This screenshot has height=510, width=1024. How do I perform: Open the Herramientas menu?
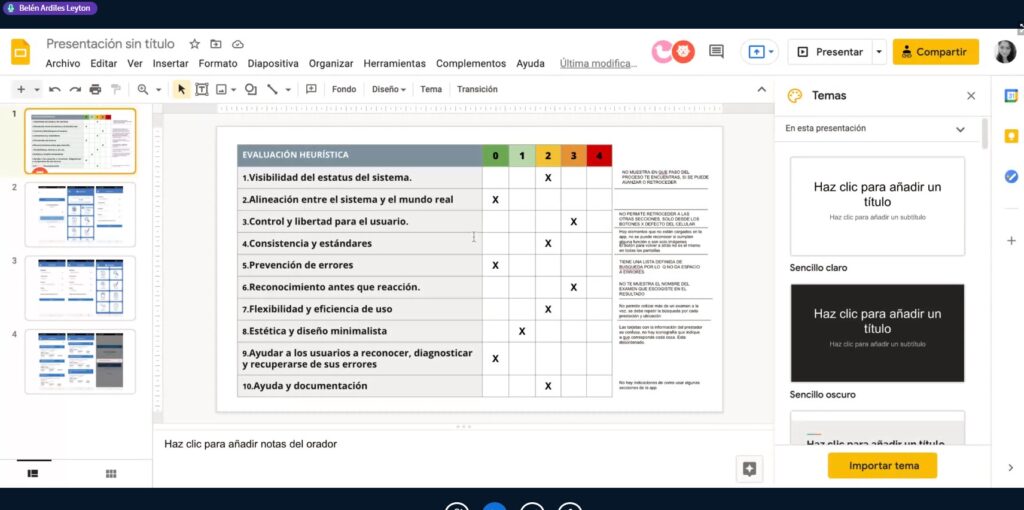(x=394, y=63)
